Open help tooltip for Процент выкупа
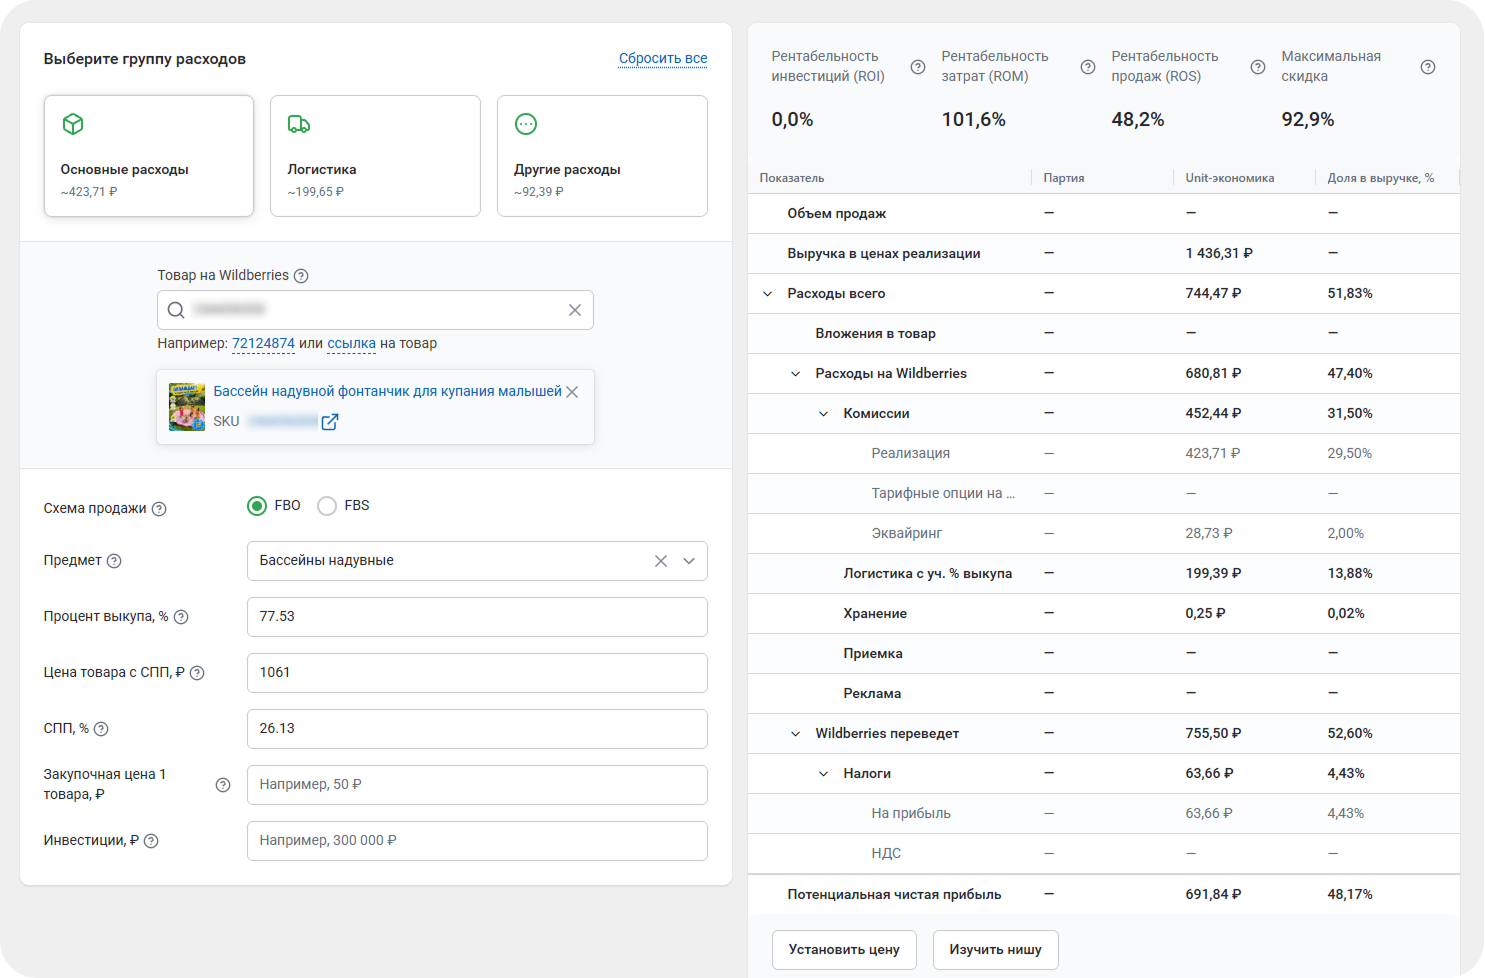Screen dimensions: 1485x978 click(181, 617)
